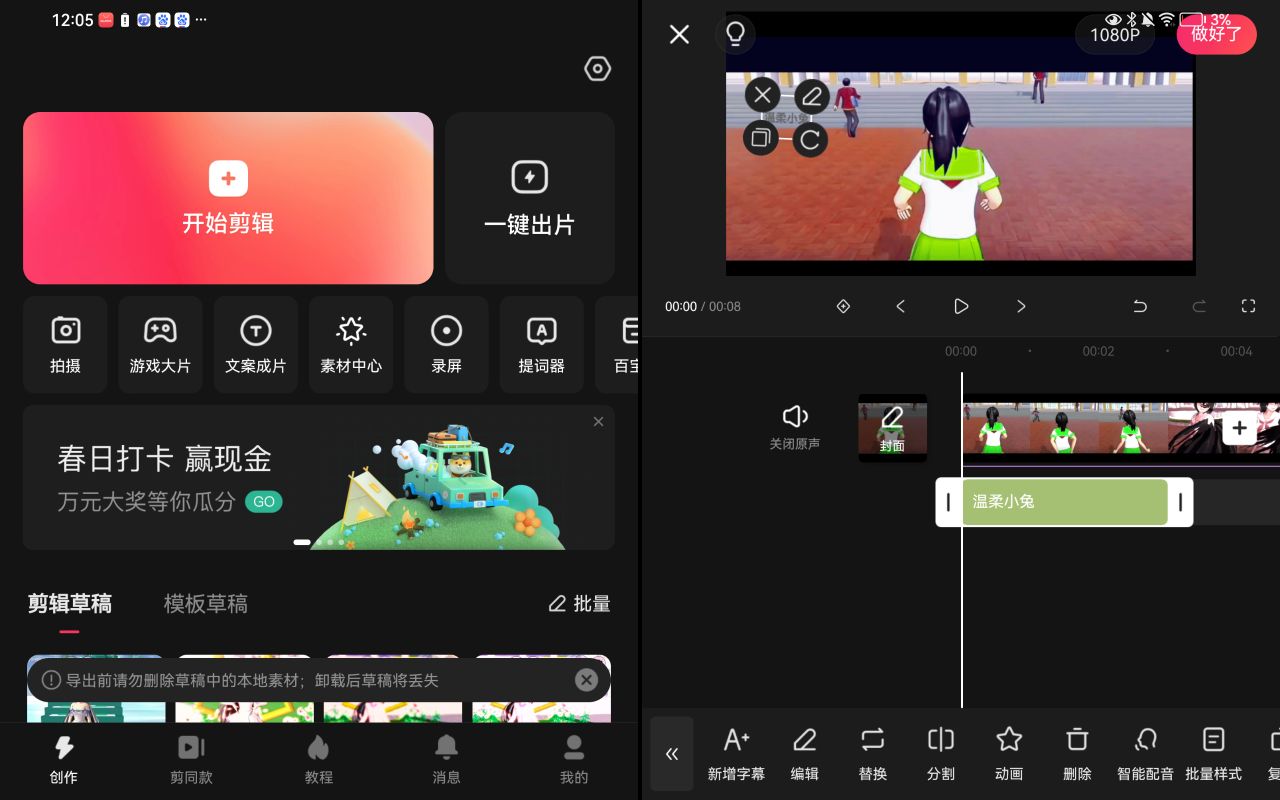This screenshot has height=800, width=1280.
Task: Select 创作 tab in bottom navigation
Action: 64,761
